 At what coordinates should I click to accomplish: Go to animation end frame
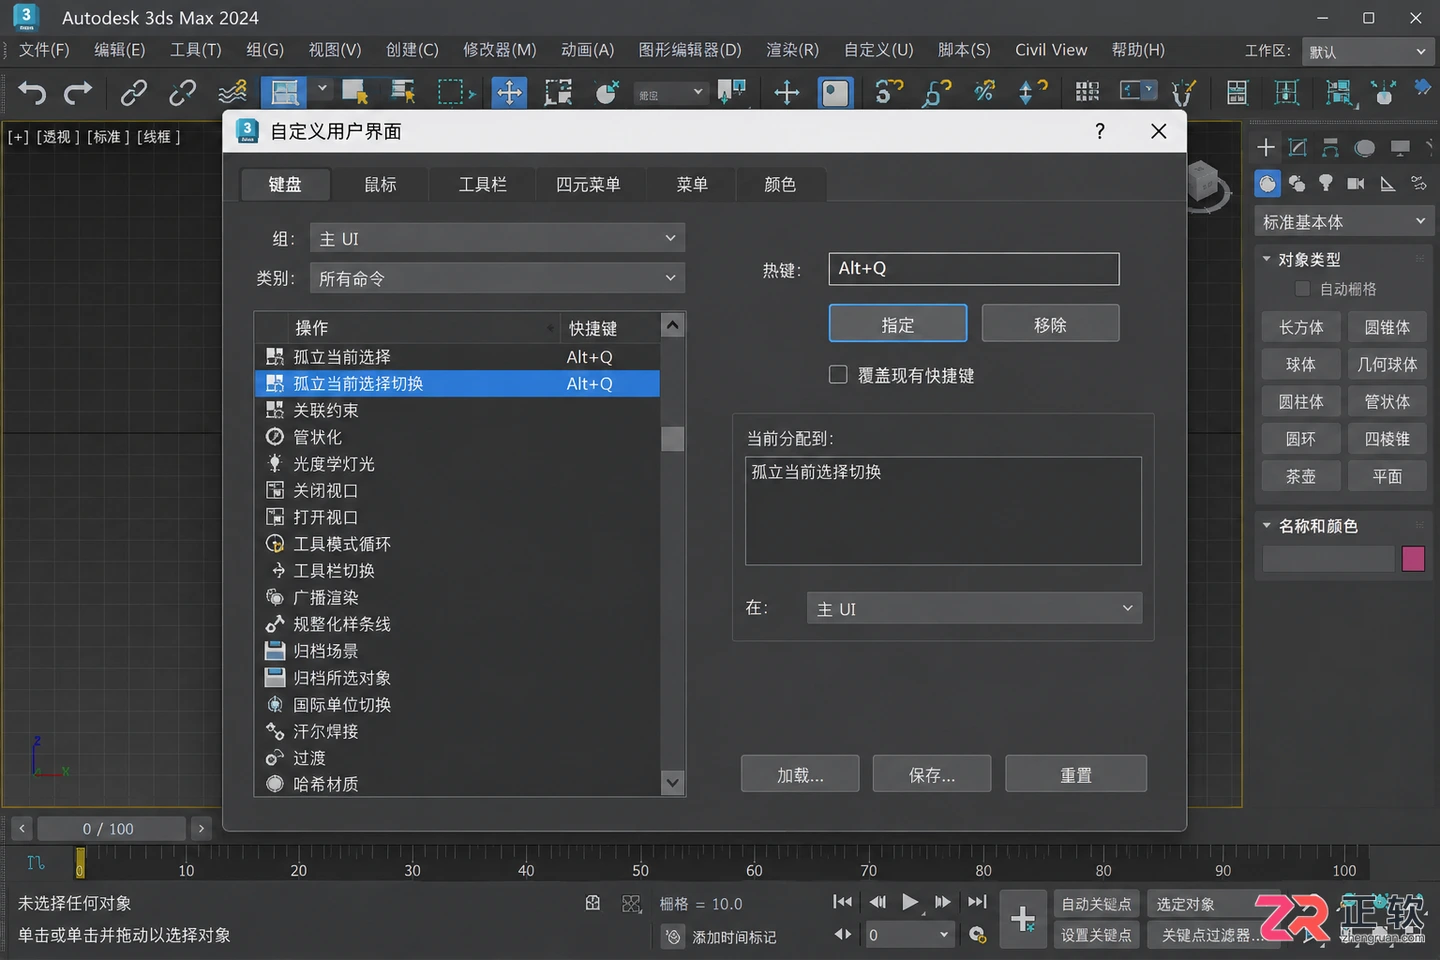pos(977,902)
